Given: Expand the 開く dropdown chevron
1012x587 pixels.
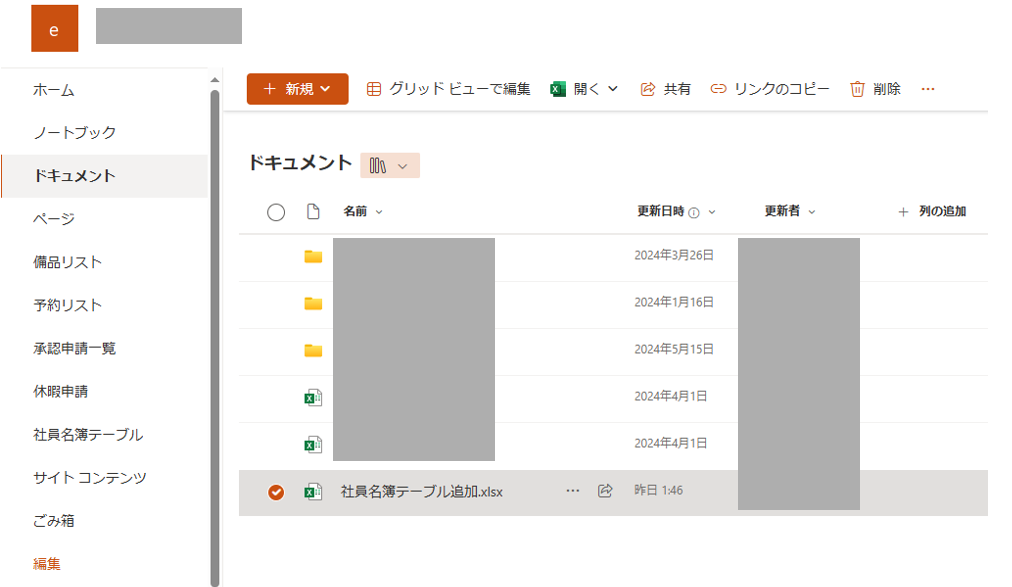Looking at the screenshot, I should pos(613,89).
